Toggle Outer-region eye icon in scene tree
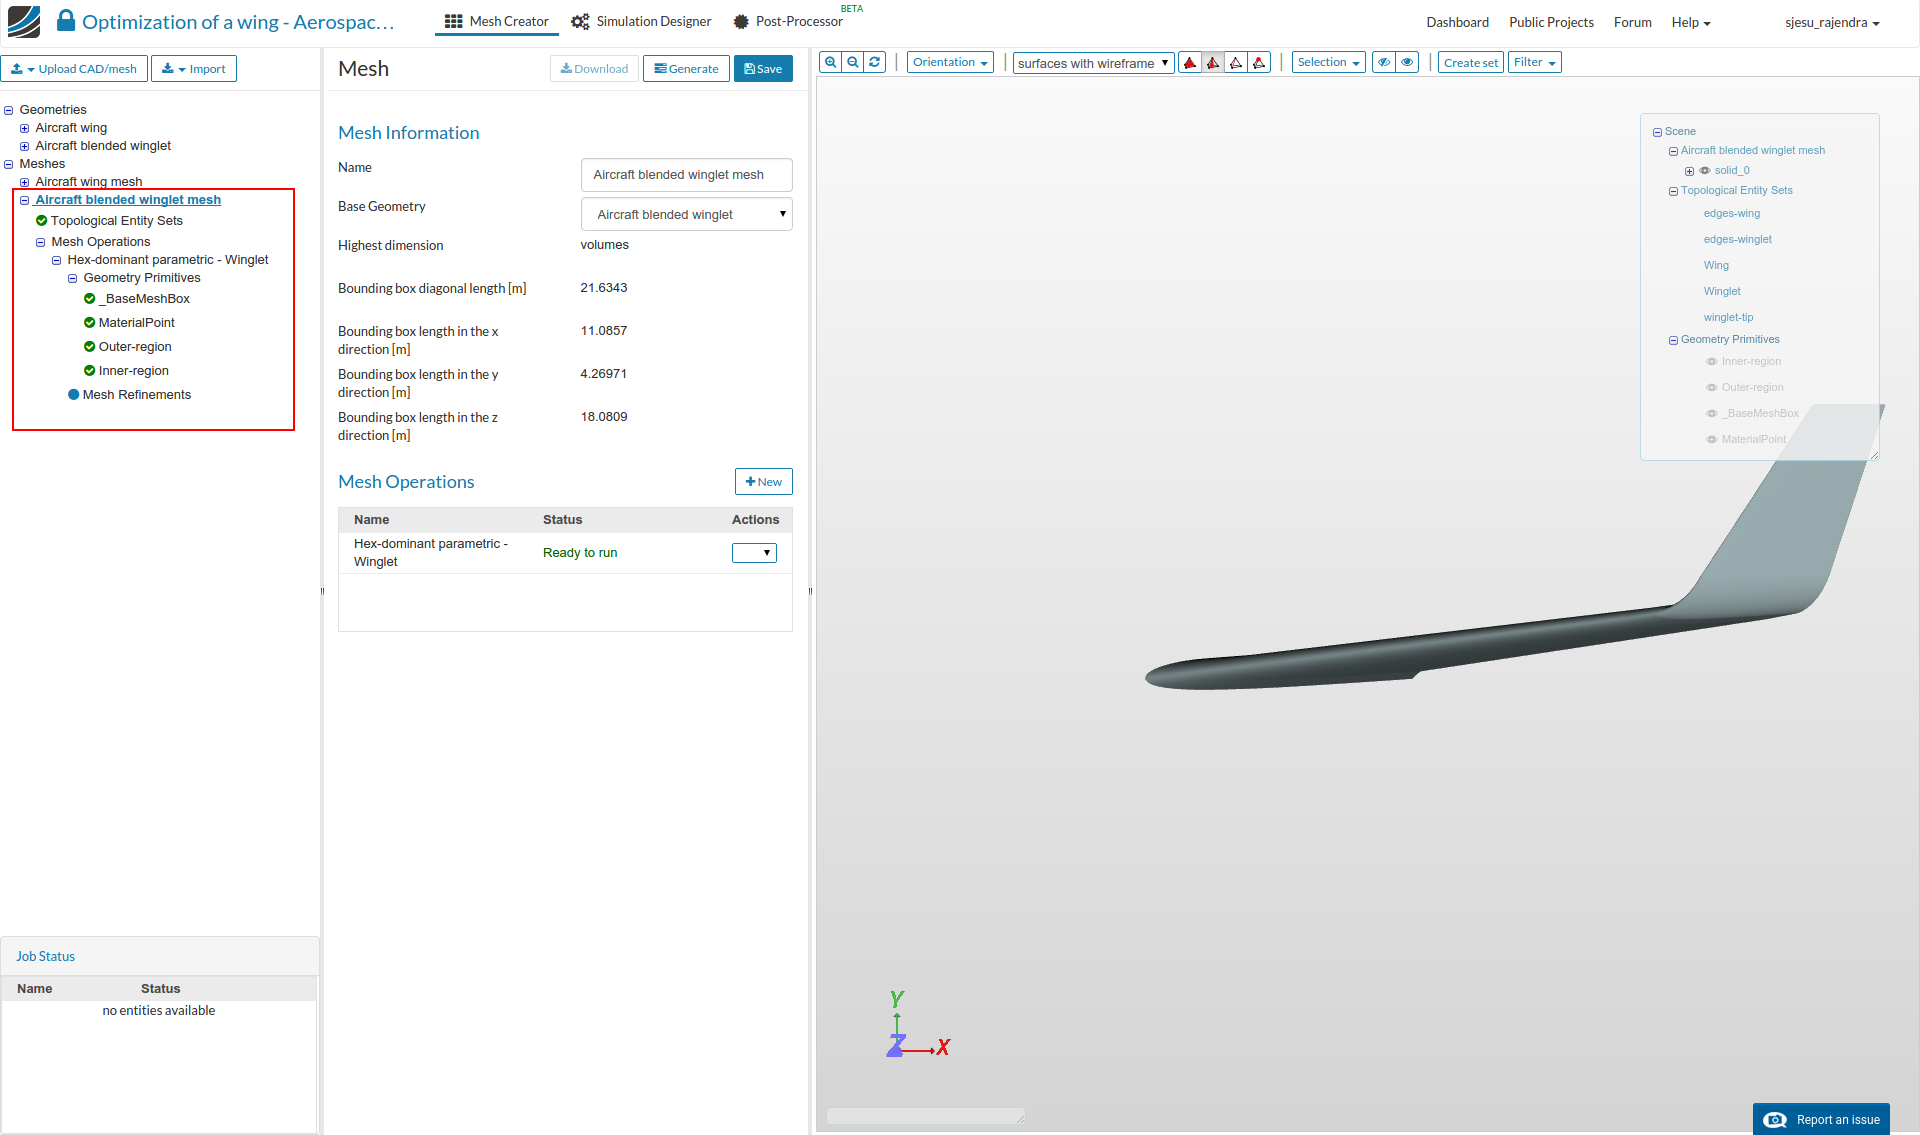This screenshot has width=1920, height=1135. coord(1711,388)
